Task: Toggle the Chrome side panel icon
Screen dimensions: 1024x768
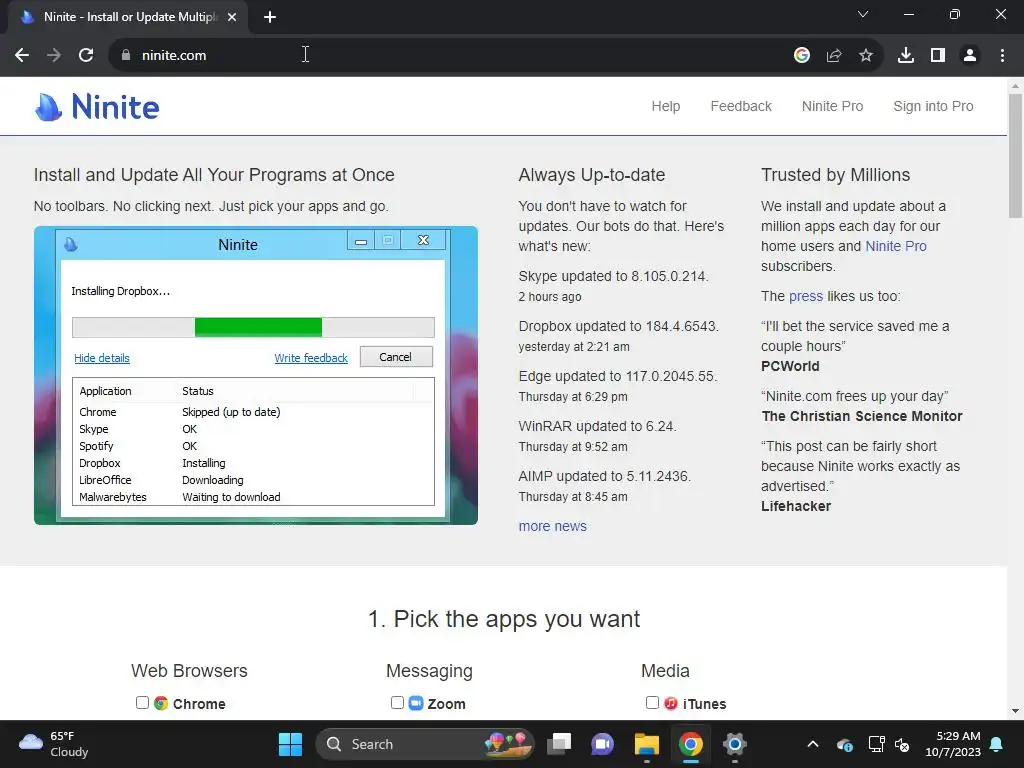Action: coord(938,55)
